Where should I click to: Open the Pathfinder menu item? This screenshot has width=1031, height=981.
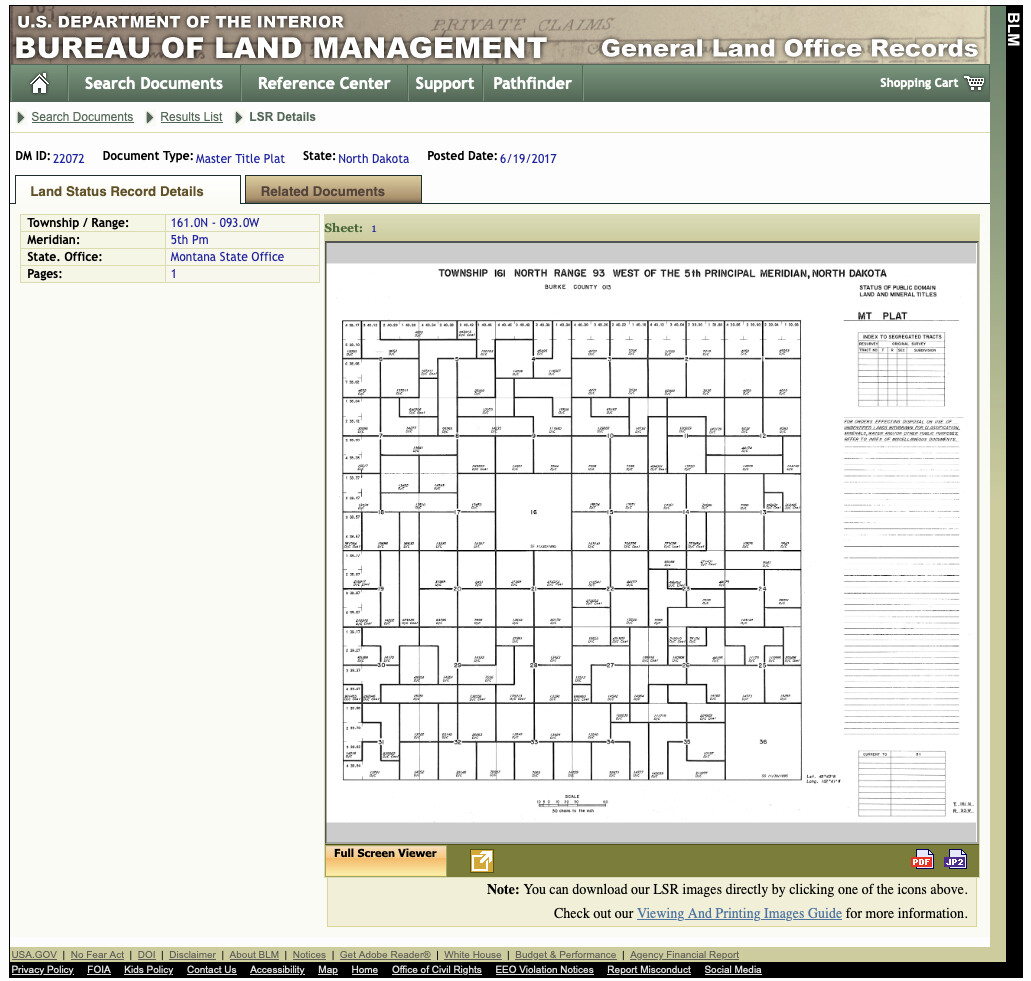[532, 83]
